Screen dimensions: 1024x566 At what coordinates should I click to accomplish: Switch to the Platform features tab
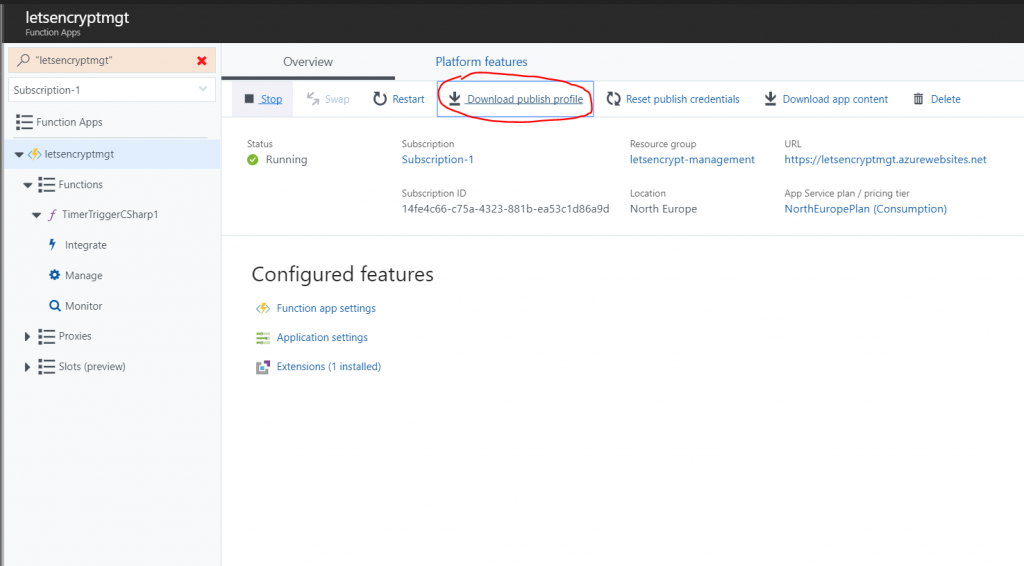(481, 62)
